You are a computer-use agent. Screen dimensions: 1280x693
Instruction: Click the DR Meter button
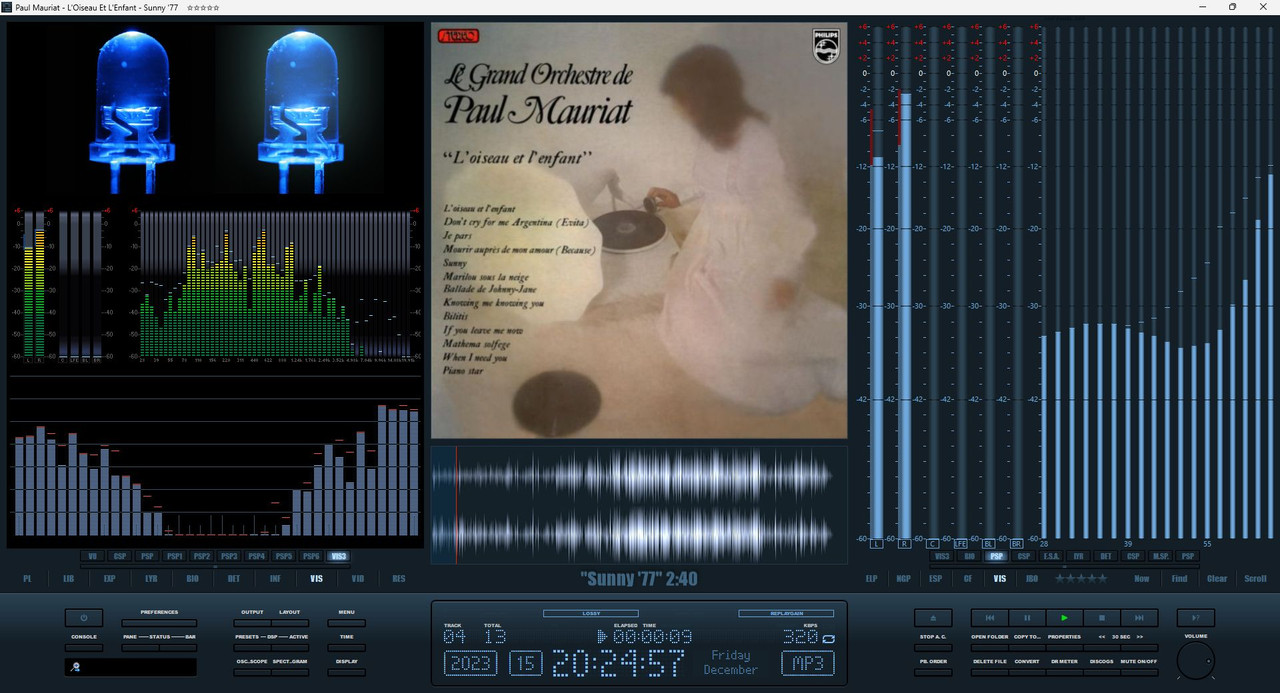(1064, 672)
